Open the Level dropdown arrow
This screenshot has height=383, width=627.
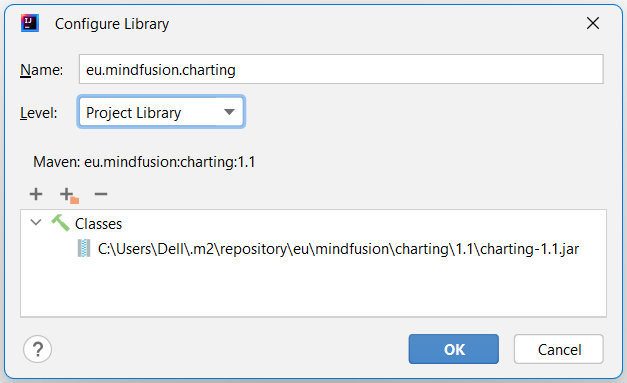pos(229,112)
